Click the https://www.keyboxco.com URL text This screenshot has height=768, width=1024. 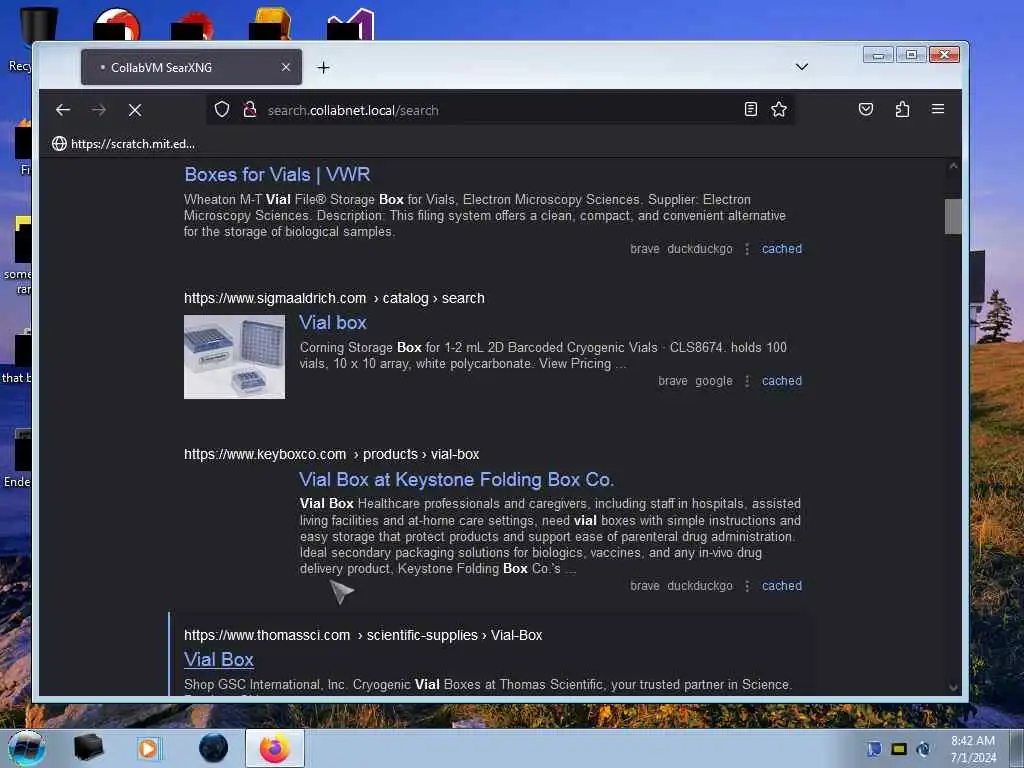tap(265, 455)
